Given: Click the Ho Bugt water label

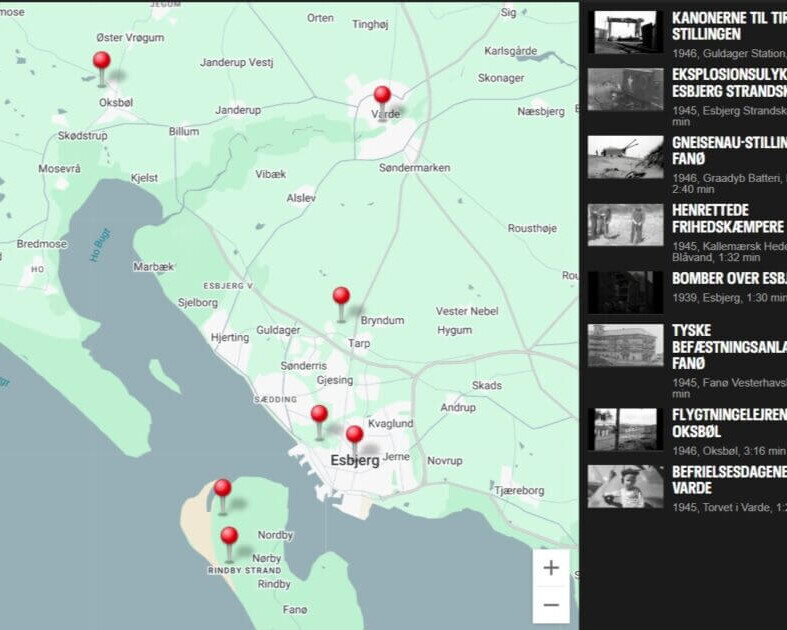Looking at the screenshot, I should [x=100, y=245].
